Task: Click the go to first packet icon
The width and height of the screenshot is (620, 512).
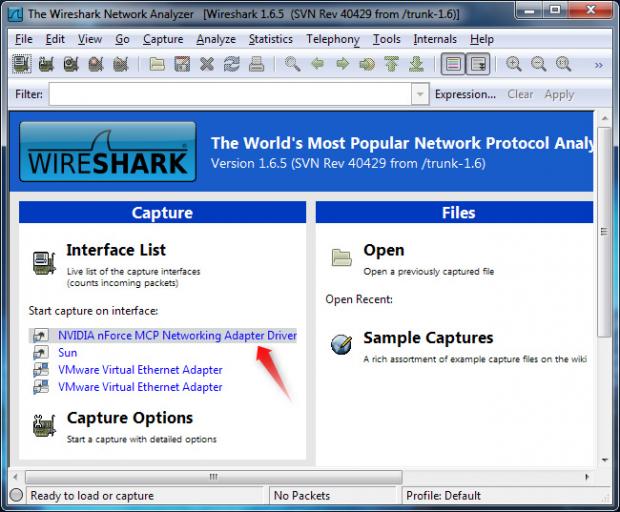Action: click(x=391, y=65)
